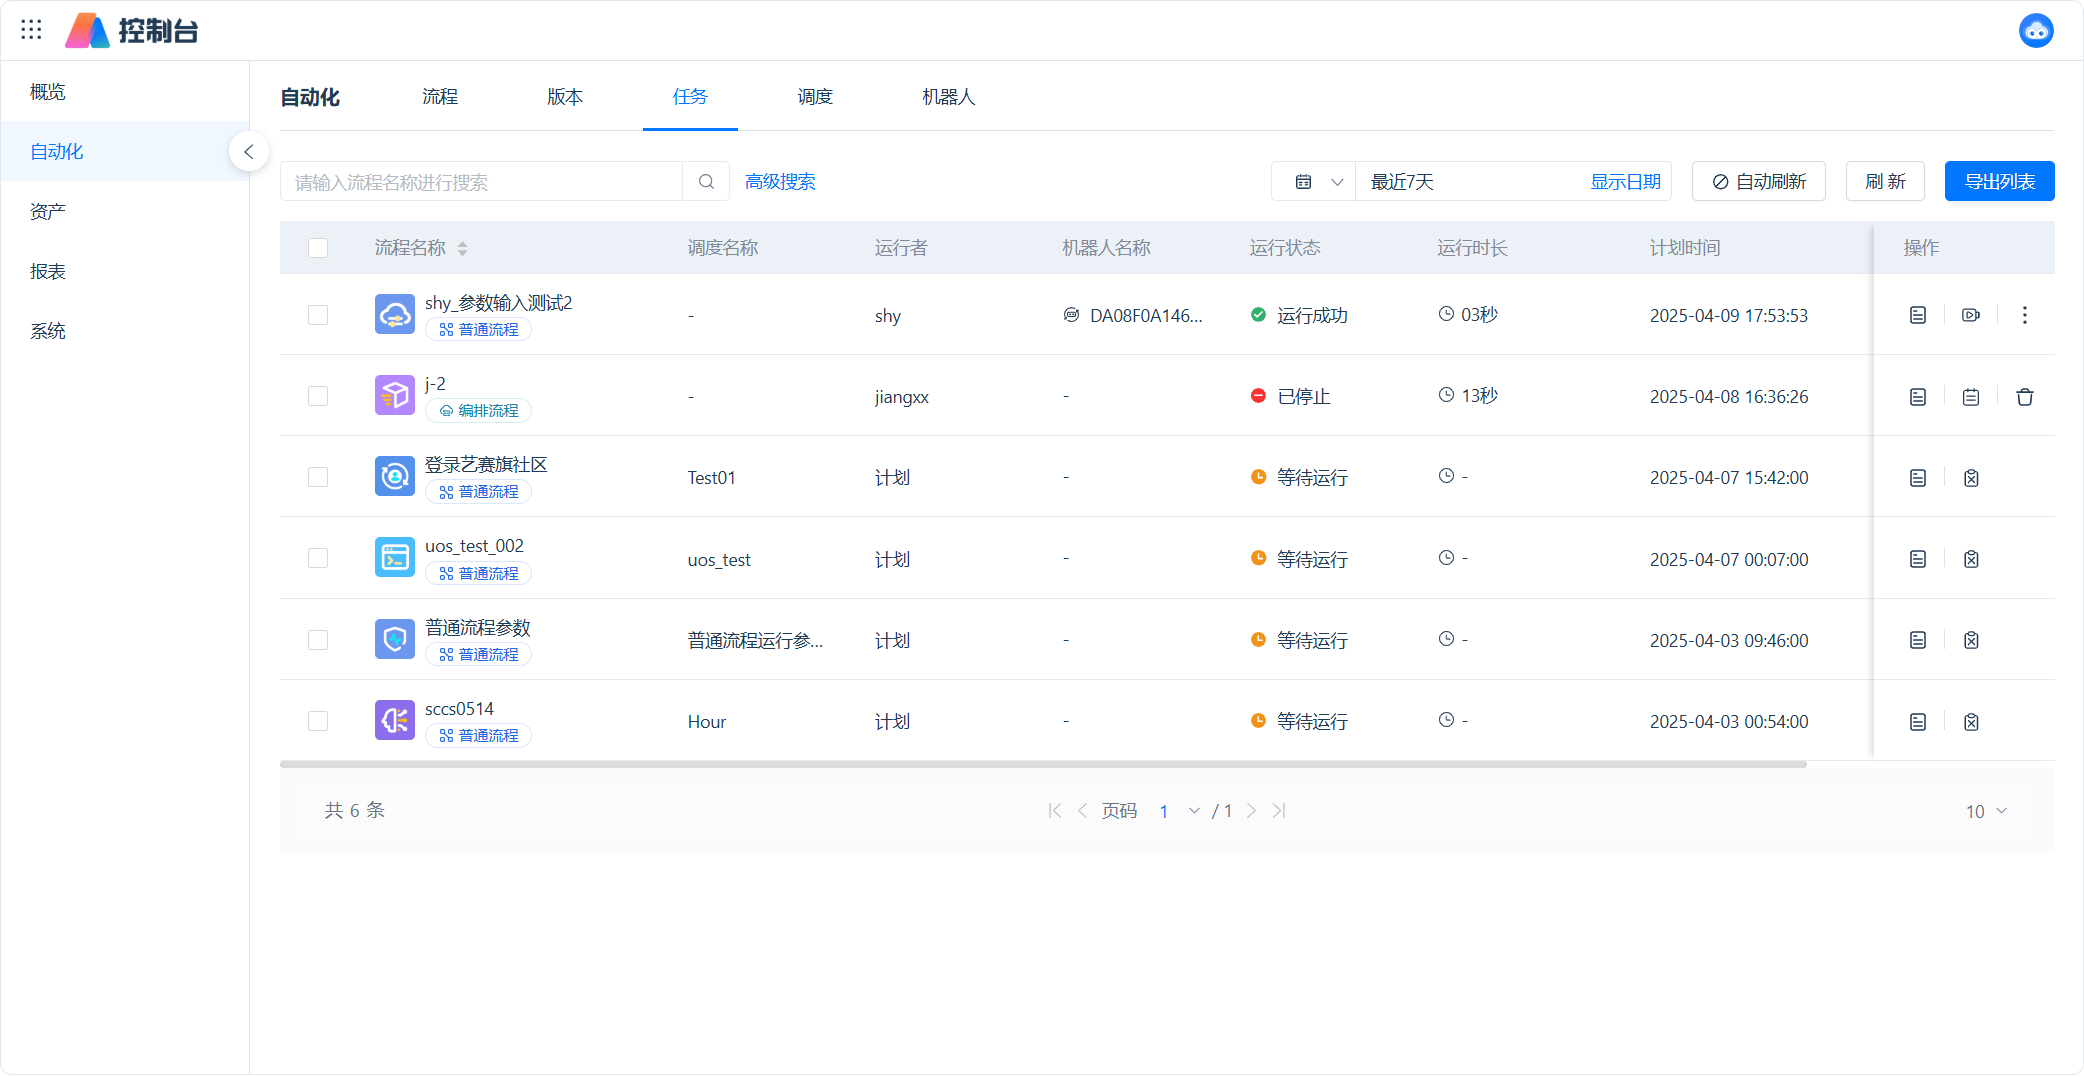This screenshot has width=2084, height=1077.
Task: View log for sccs0514 task
Action: pyautogui.click(x=1917, y=722)
